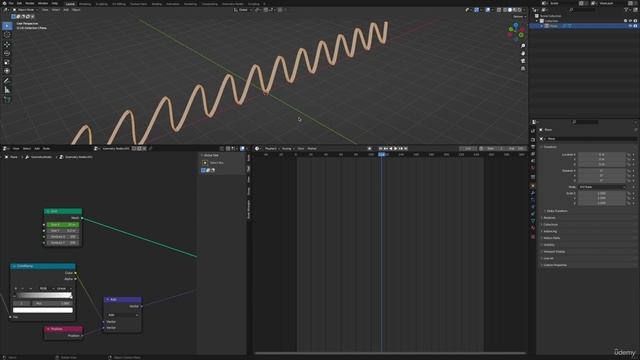The image size is (640, 360).
Task: Click the Blender logo icon in the top bar
Action: pos(4,3)
